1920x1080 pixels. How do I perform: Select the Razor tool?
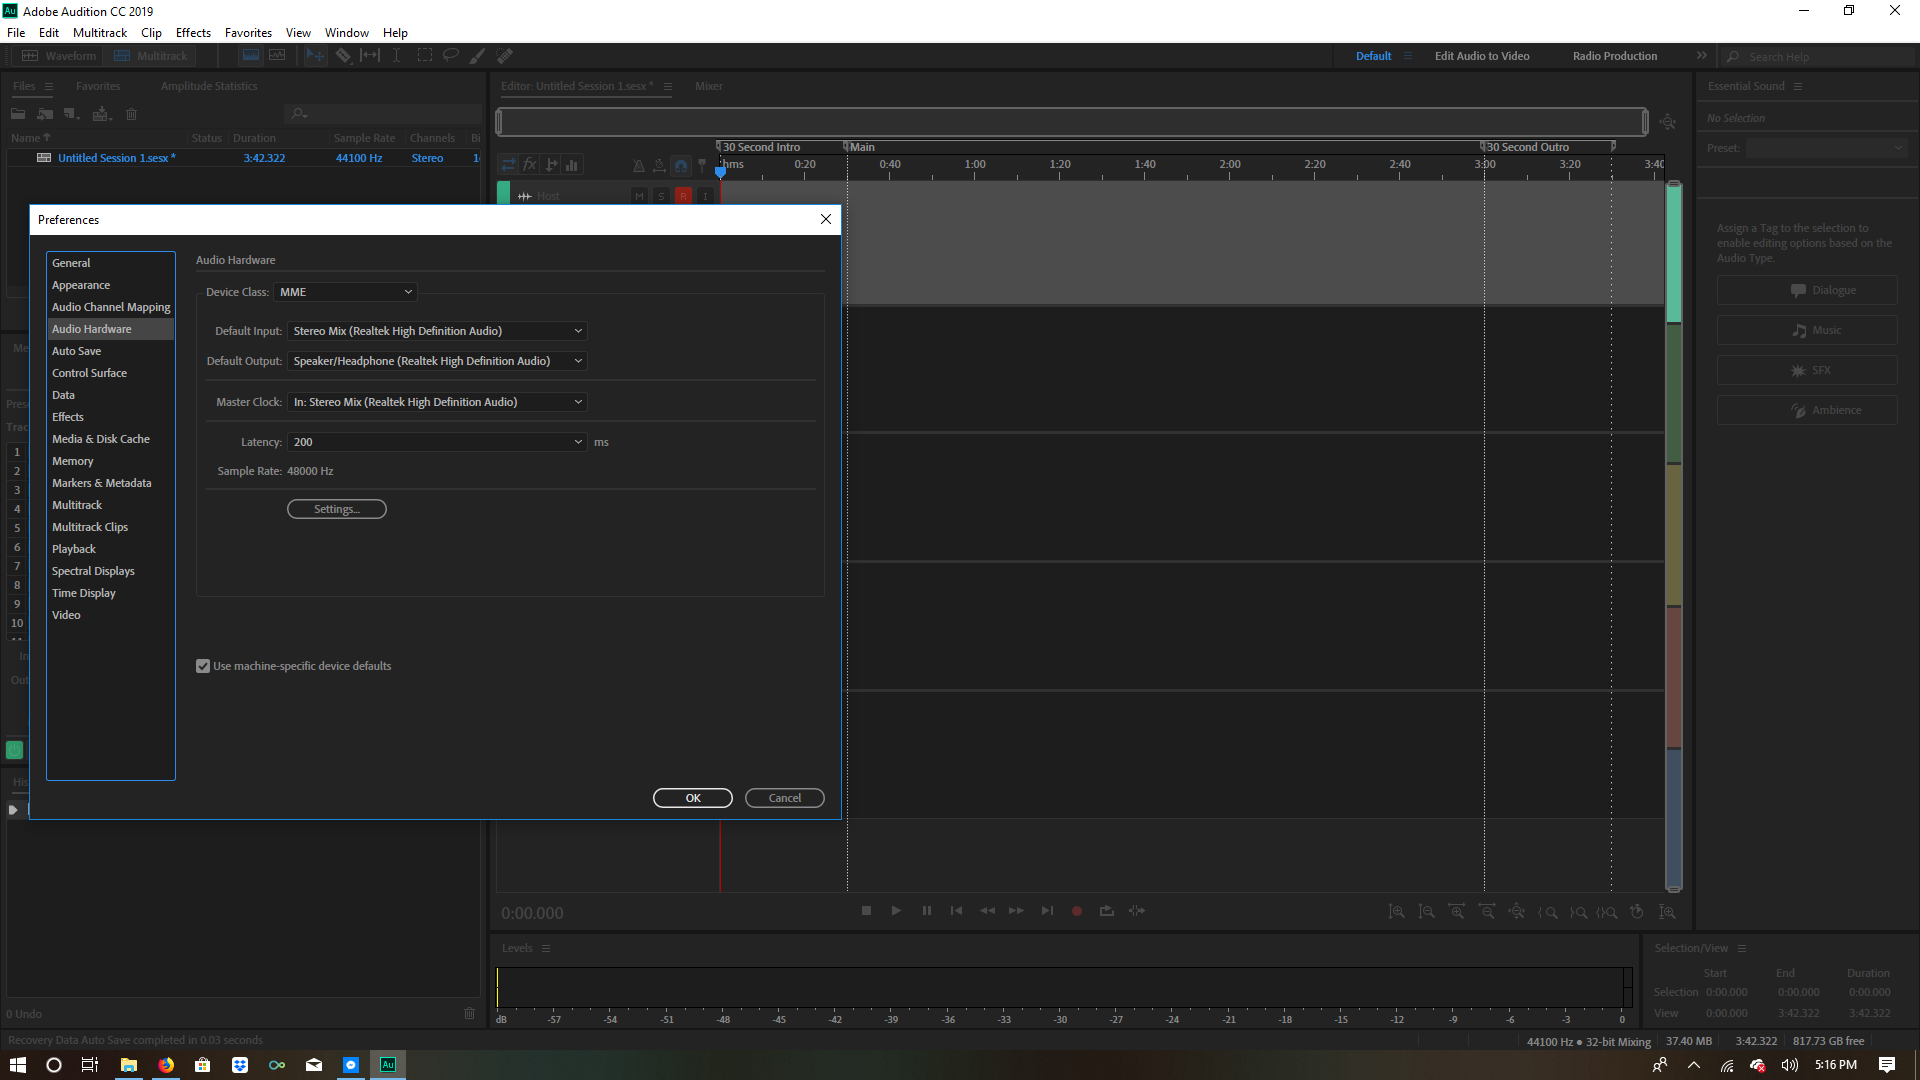point(343,56)
